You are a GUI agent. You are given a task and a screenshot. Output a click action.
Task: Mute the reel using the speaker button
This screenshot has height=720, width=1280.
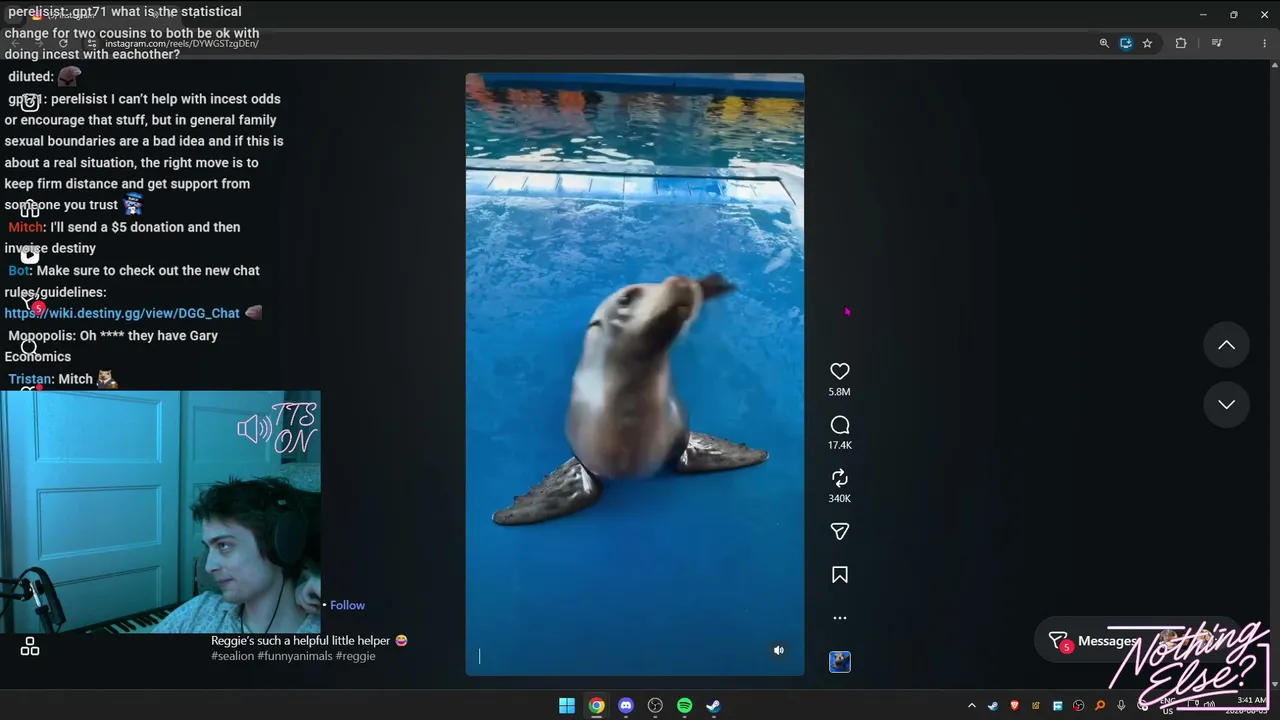click(779, 650)
